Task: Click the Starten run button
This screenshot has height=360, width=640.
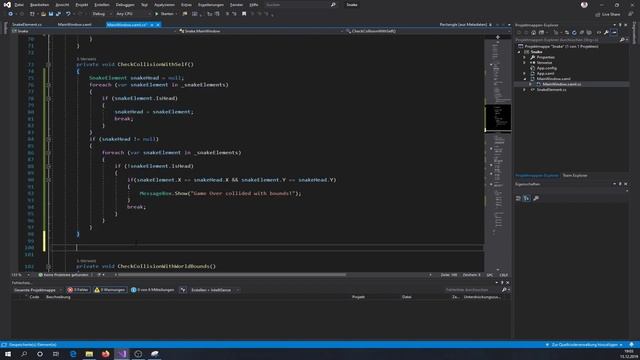Action: click(164, 14)
